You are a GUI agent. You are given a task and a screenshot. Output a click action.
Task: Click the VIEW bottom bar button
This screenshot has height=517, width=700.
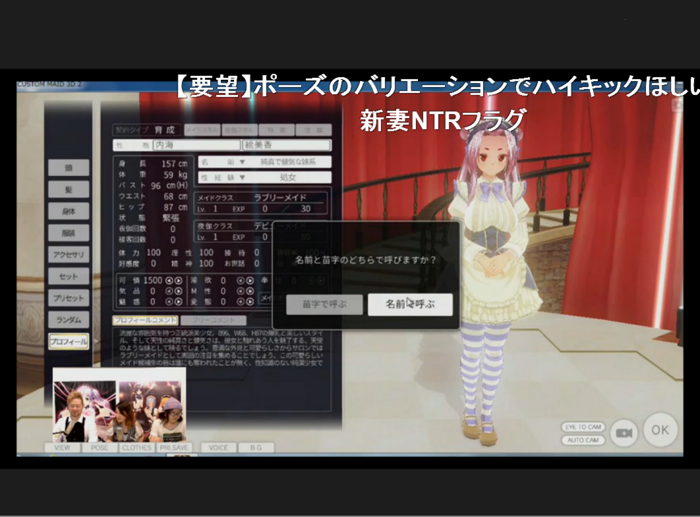62,447
